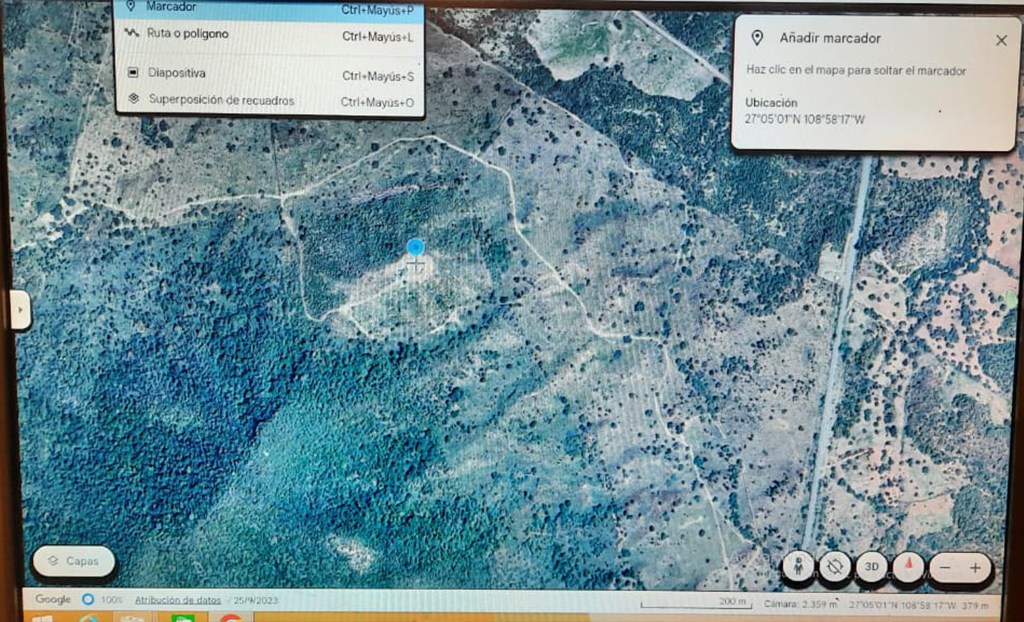1024x622 pixels.
Task: Click the blue marker pin on map
Action: tap(415, 248)
